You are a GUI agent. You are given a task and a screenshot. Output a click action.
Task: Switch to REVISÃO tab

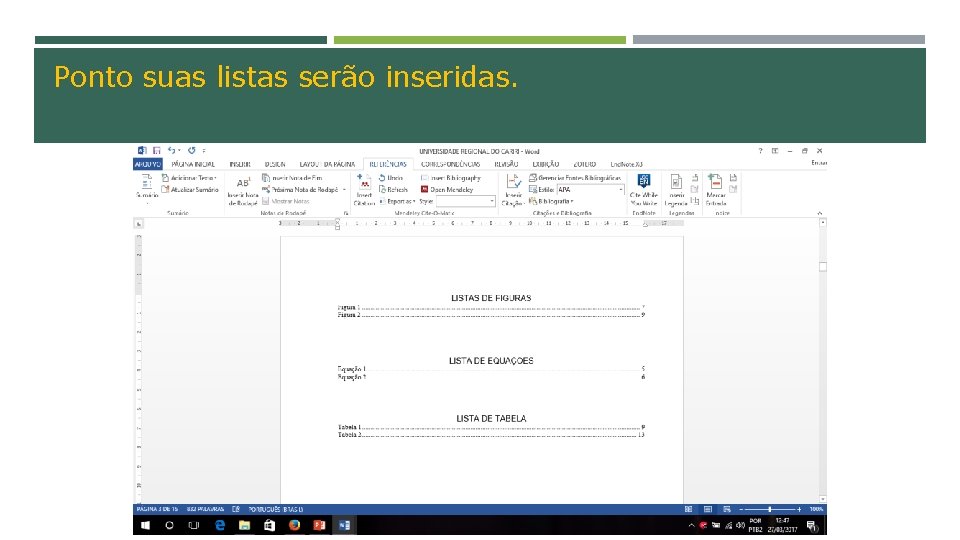(x=506, y=164)
